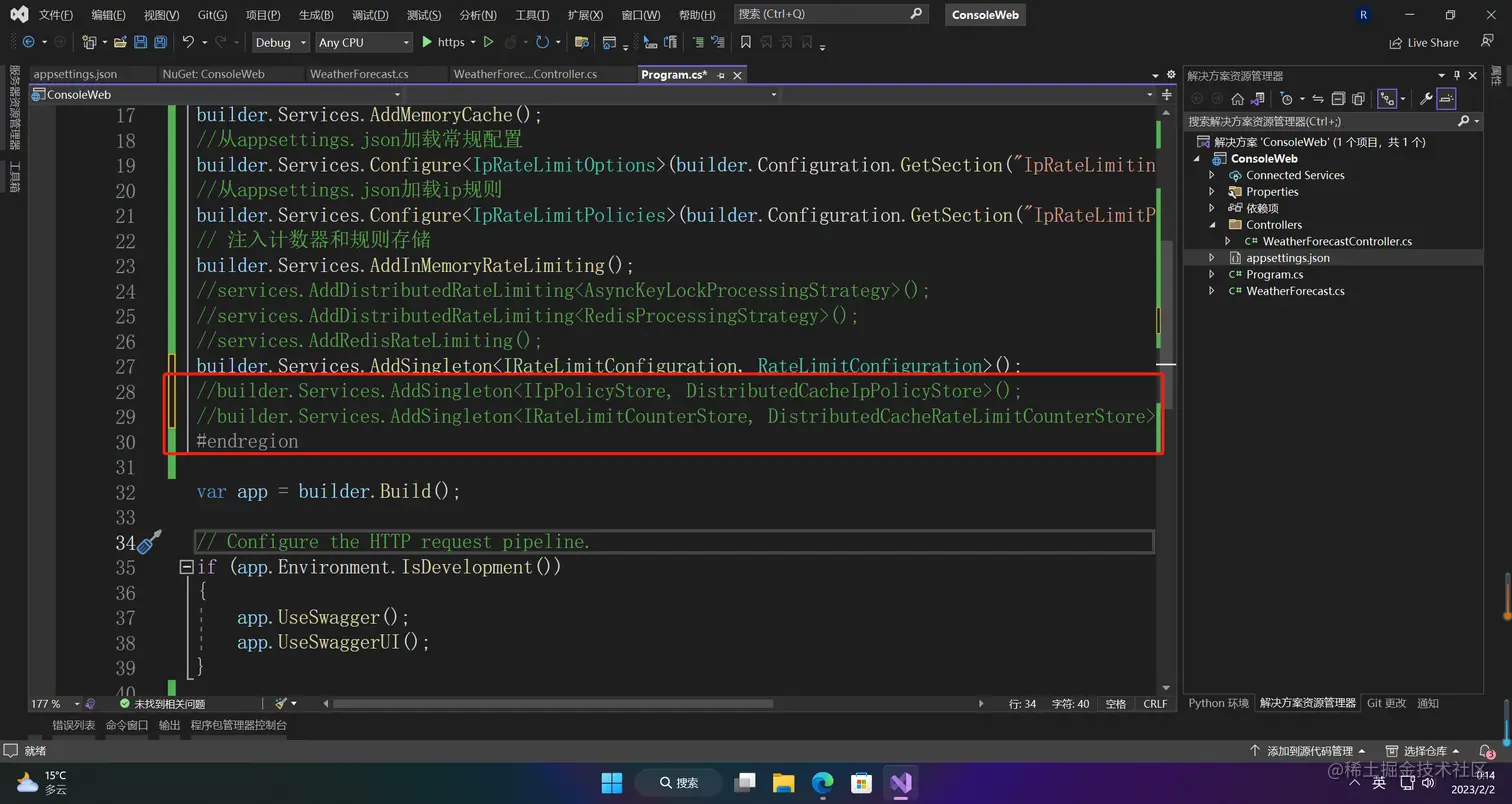Click the CRLF line ending indicator

coord(1155,704)
